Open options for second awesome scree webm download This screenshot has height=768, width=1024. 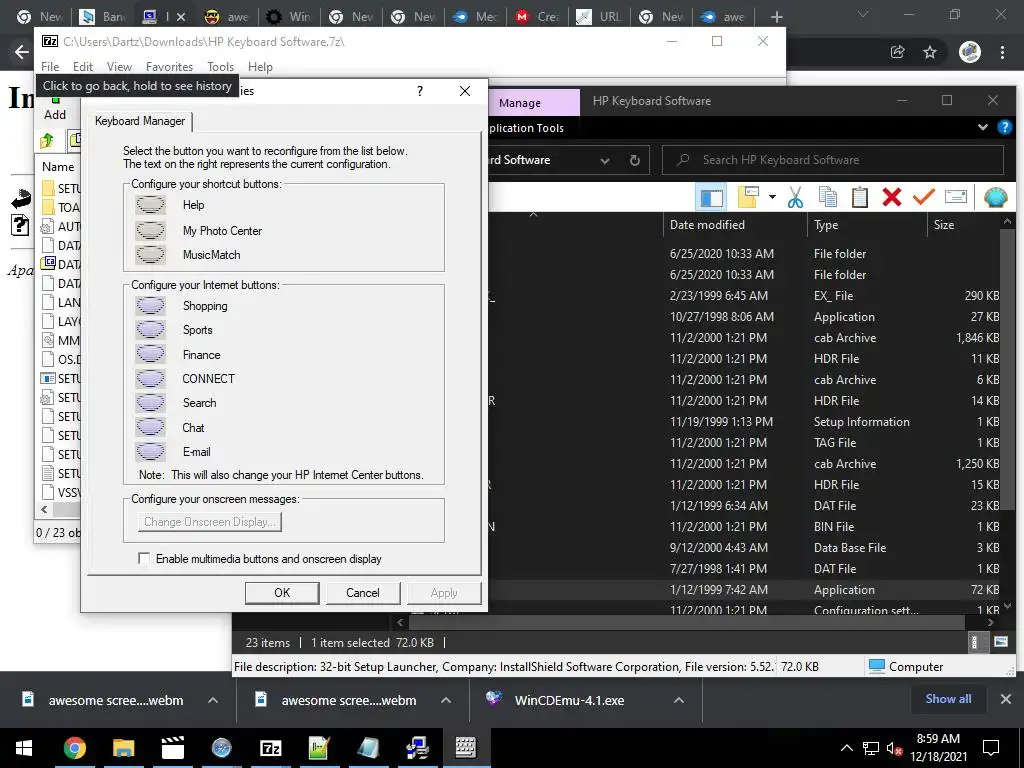[x=446, y=700]
